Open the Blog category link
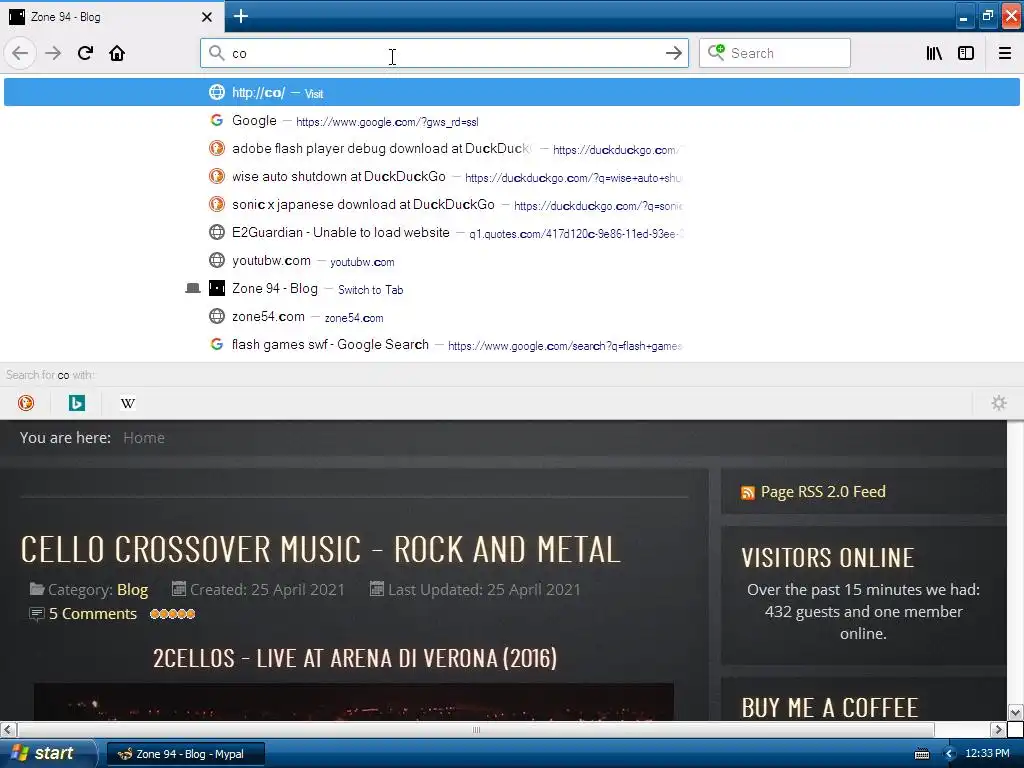The width and height of the screenshot is (1024, 768). [x=133, y=590]
